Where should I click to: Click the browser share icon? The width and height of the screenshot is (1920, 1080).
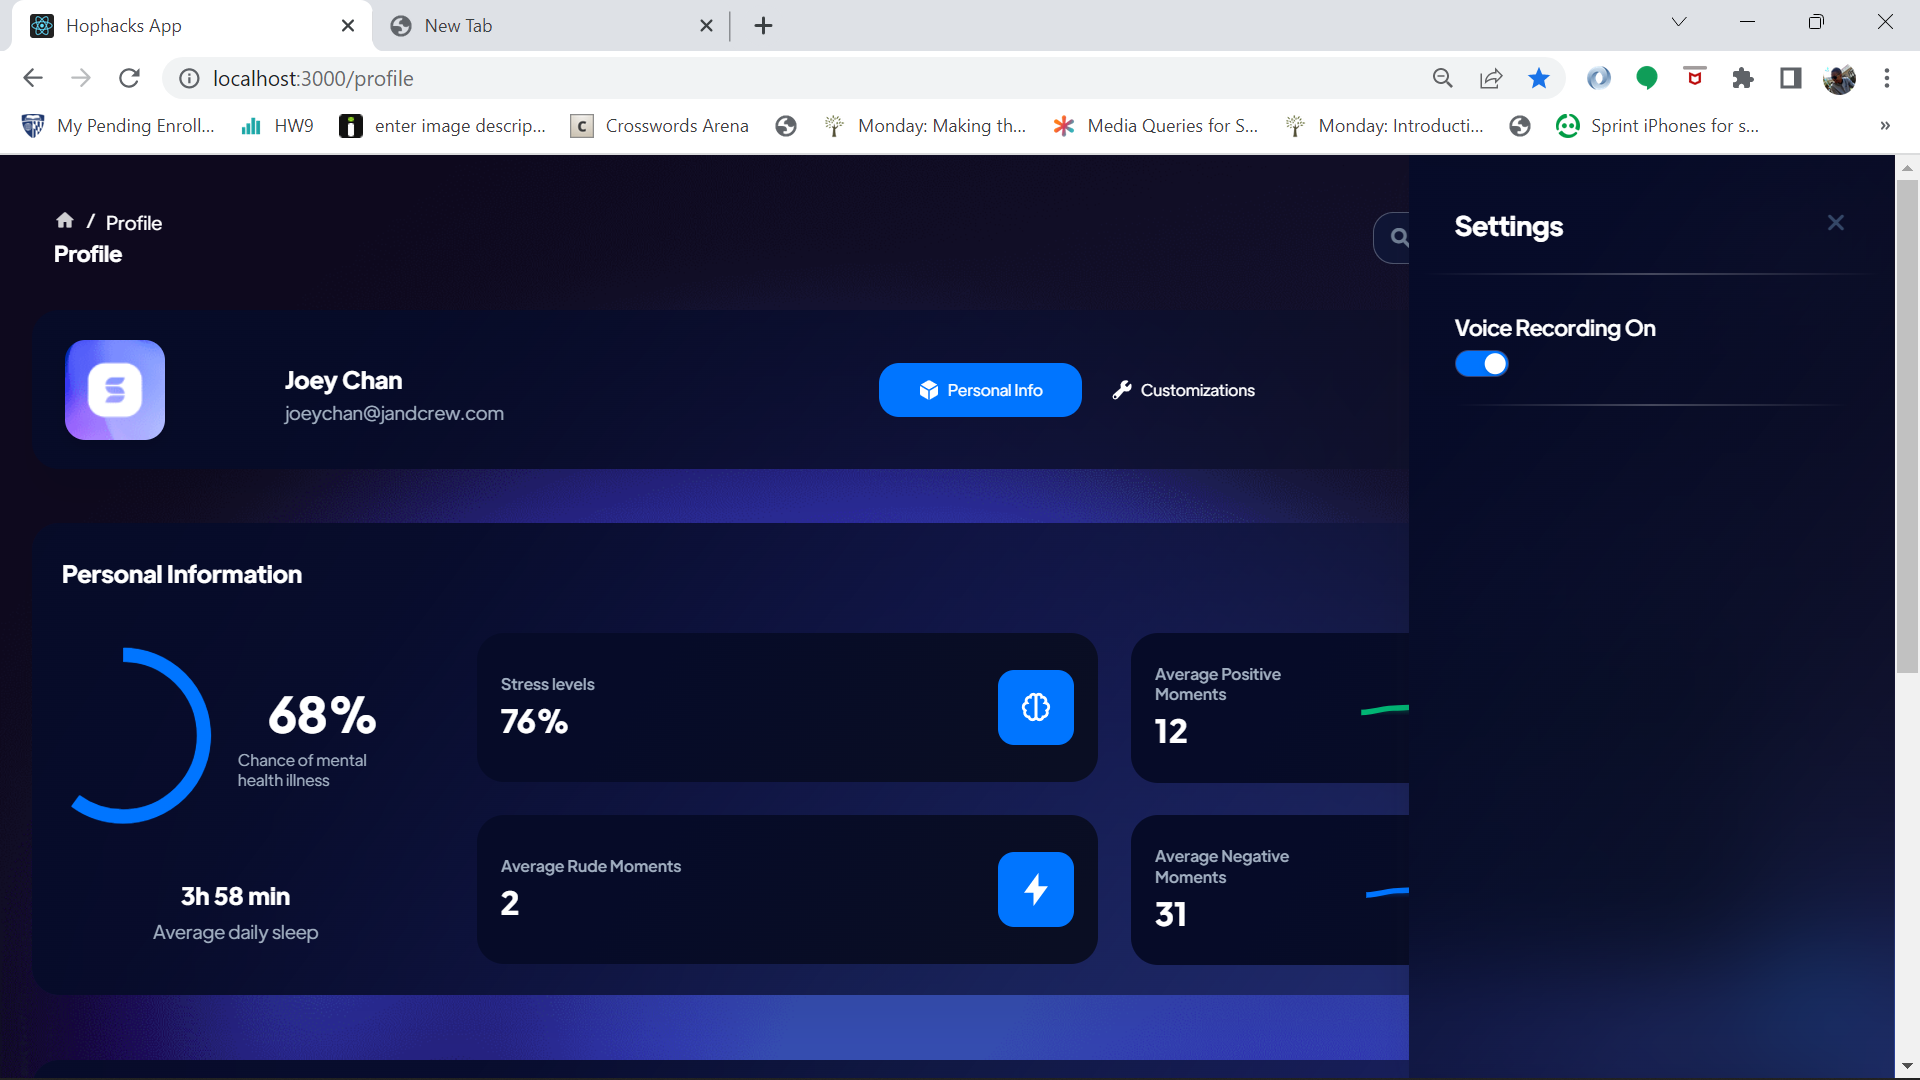(x=1491, y=78)
